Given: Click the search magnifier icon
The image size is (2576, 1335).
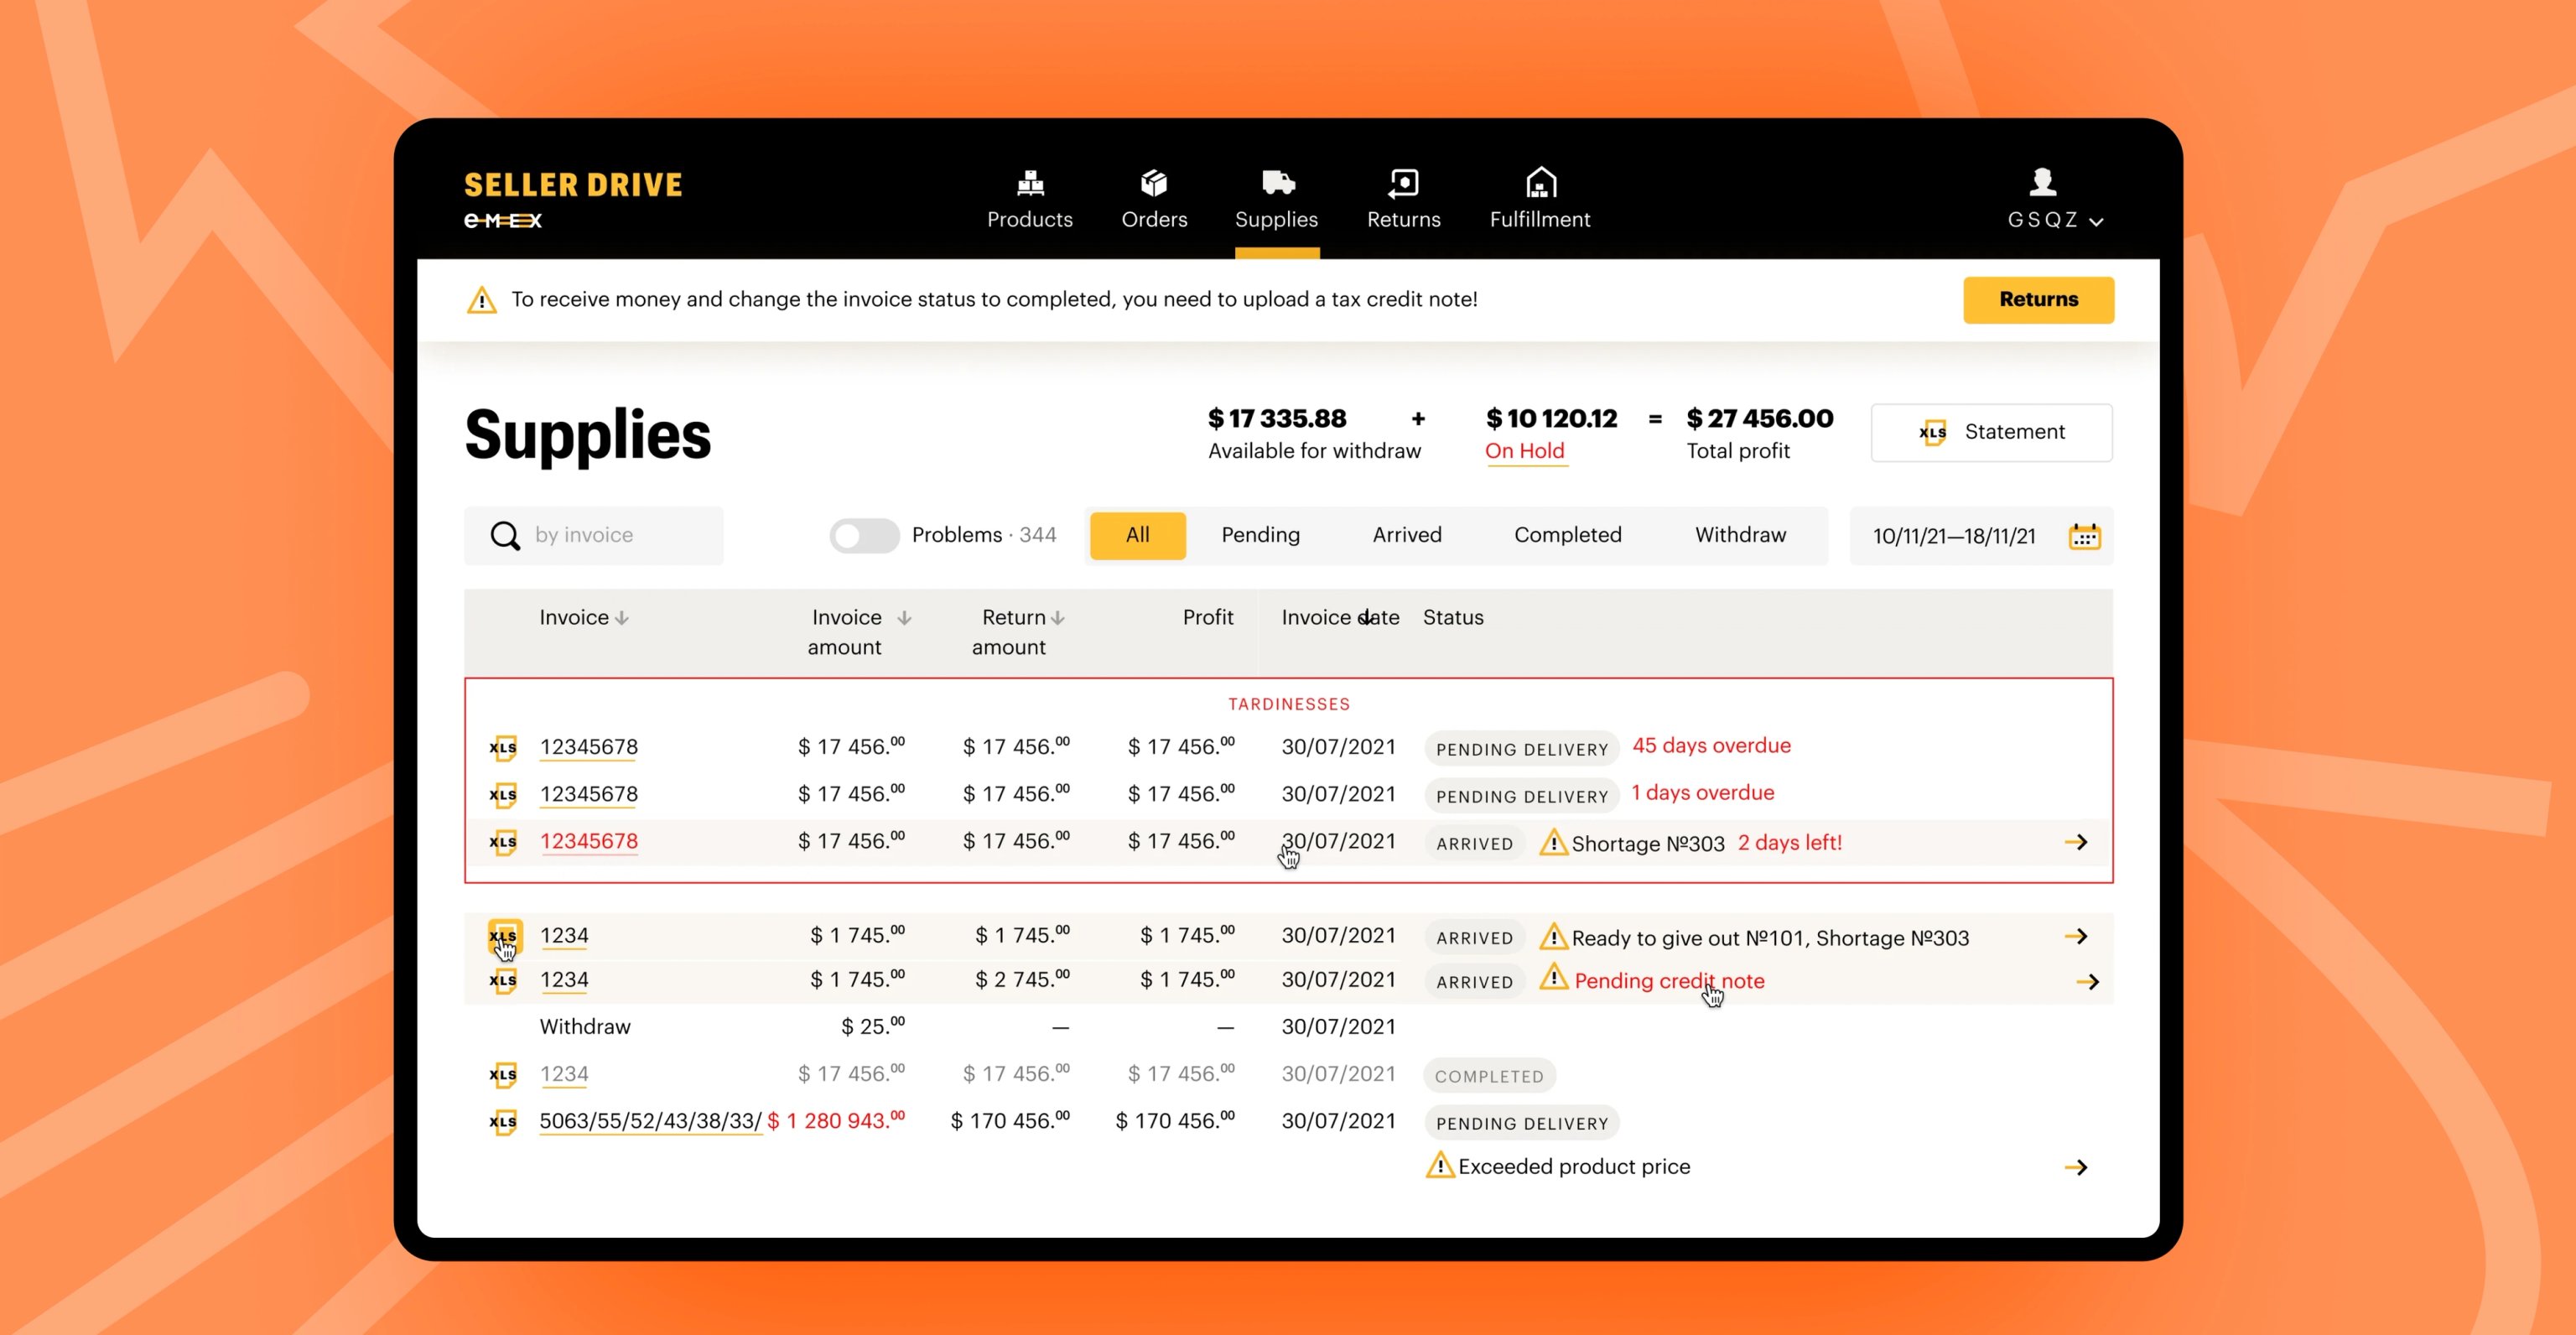Looking at the screenshot, I should 505,536.
